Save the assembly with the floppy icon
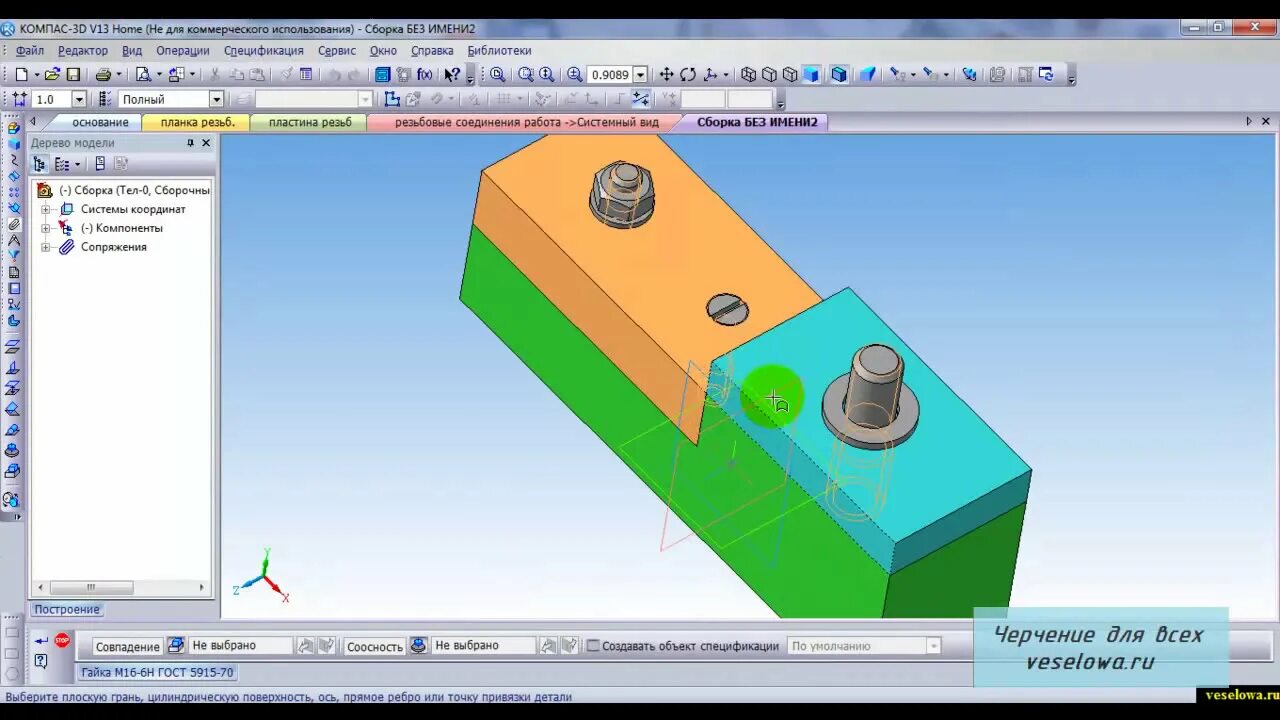 tap(73, 74)
